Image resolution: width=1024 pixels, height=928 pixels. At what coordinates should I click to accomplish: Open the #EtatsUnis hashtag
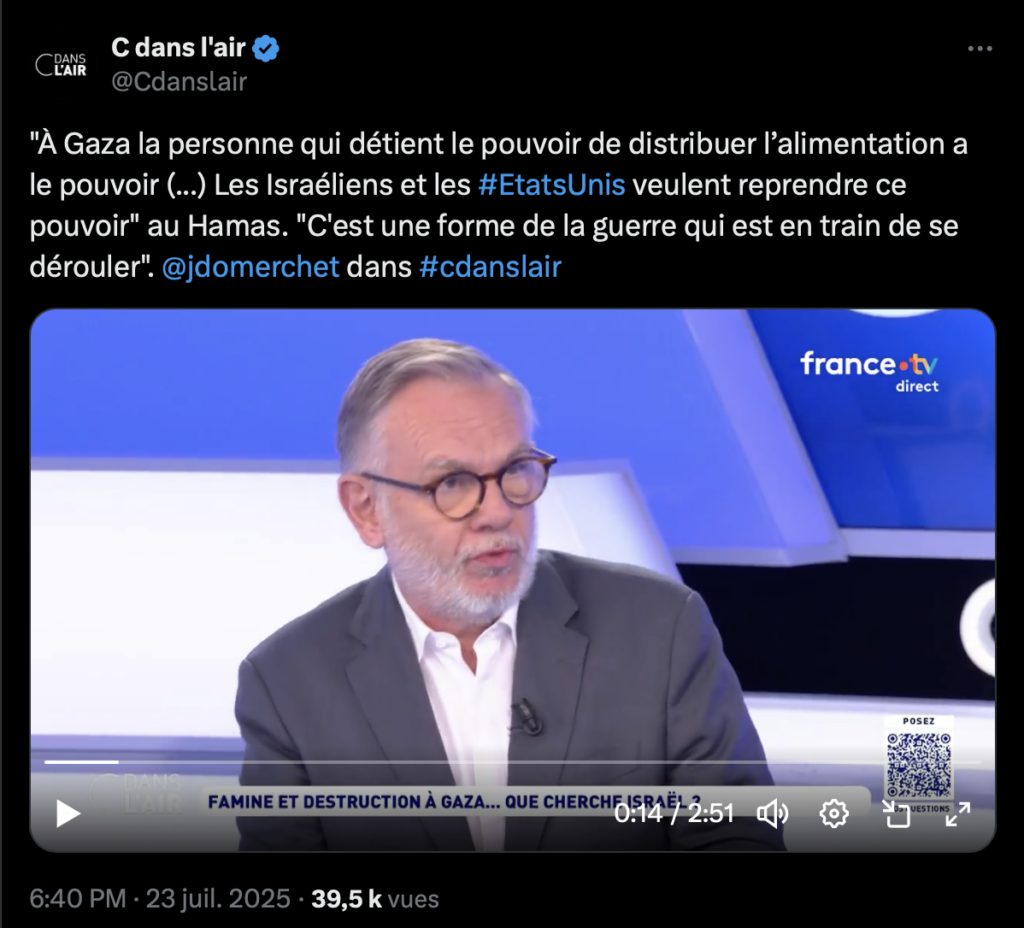[x=552, y=185]
